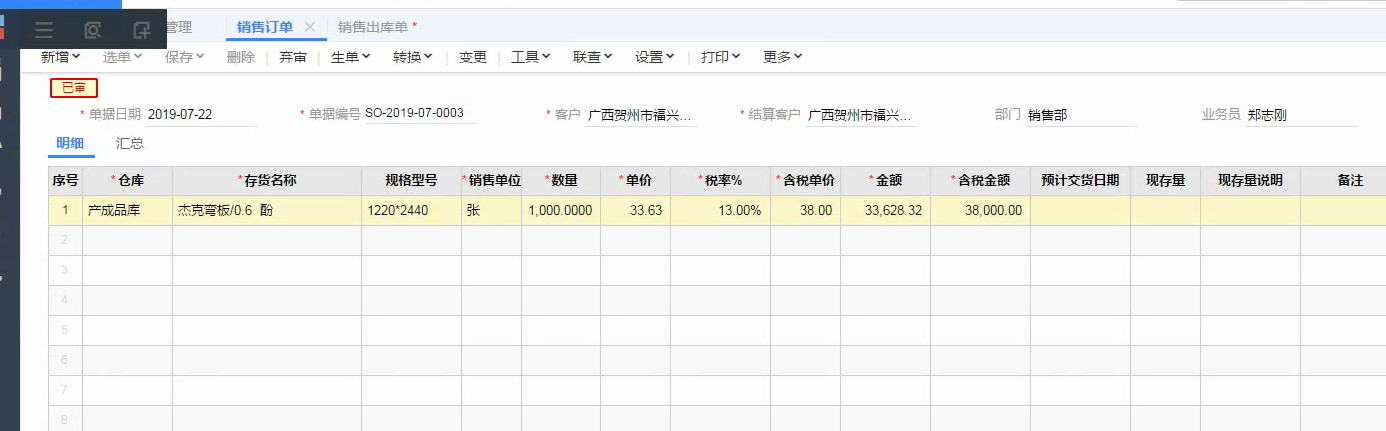This screenshot has width=1386, height=431.
Task: Expand the 选单 dropdown
Action: click(123, 57)
